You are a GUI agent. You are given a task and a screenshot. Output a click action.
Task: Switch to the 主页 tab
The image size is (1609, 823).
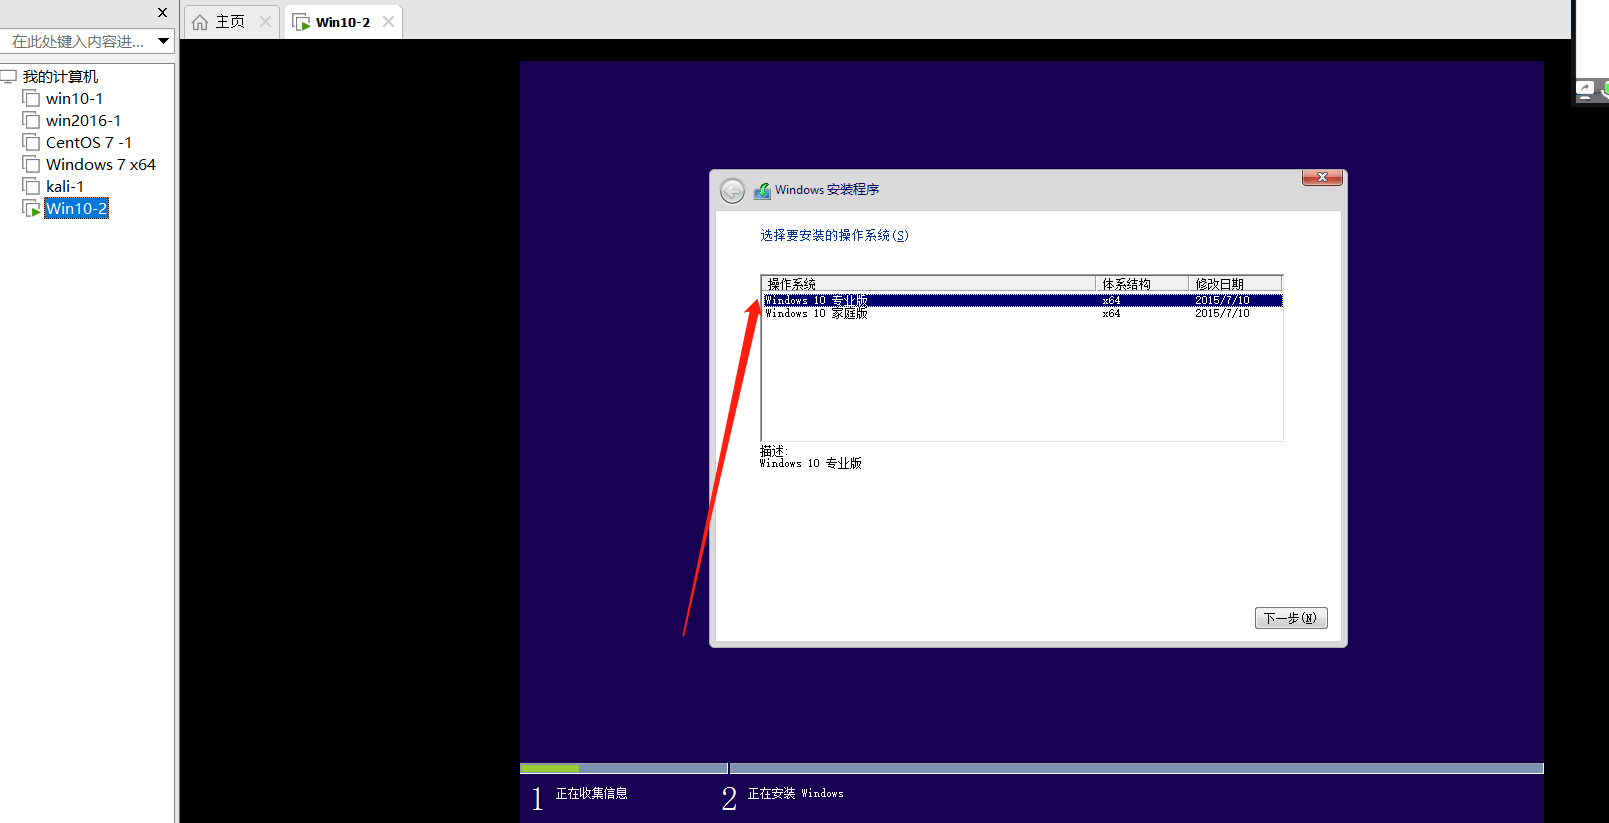pyautogui.click(x=230, y=22)
